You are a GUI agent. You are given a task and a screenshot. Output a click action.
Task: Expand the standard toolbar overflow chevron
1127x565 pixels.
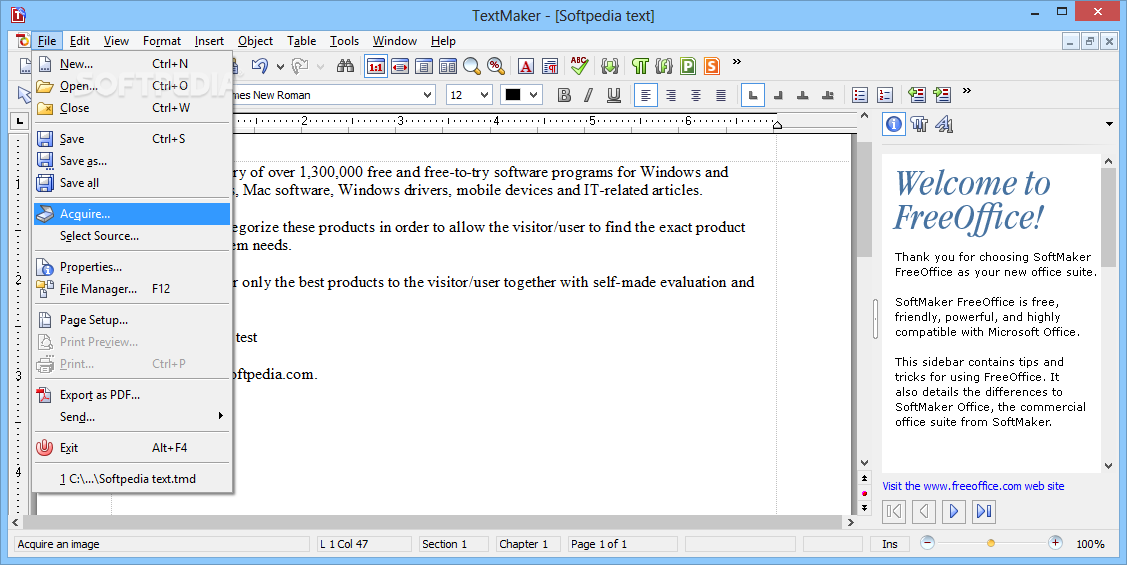737,62
